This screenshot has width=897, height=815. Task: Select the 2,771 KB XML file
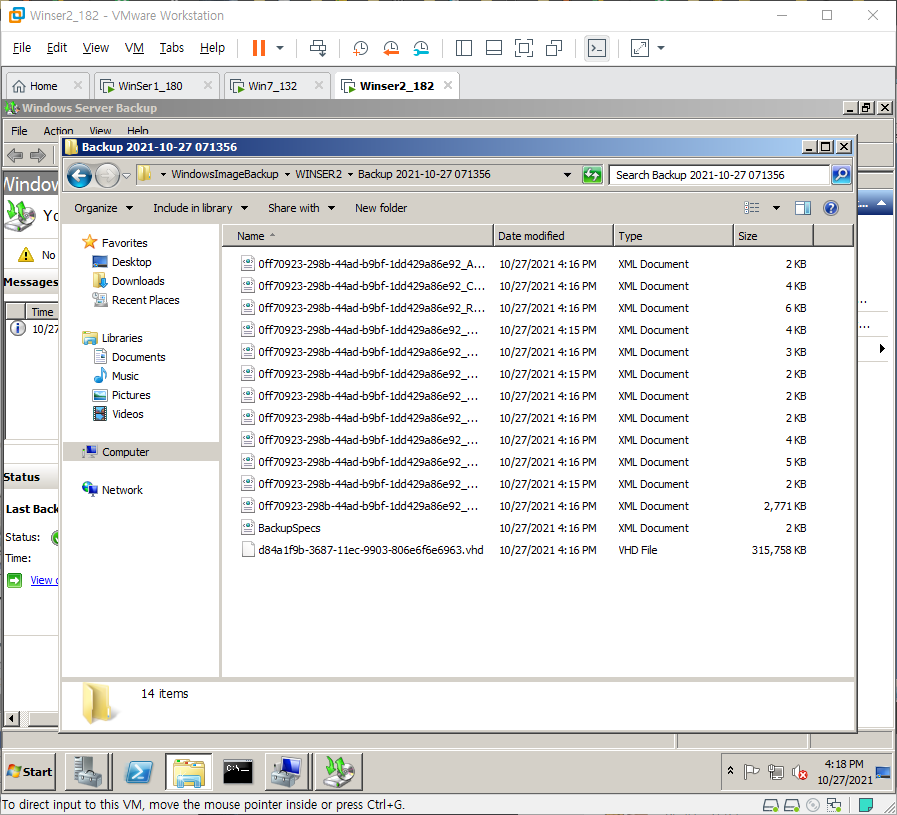(x=367, y=506)
